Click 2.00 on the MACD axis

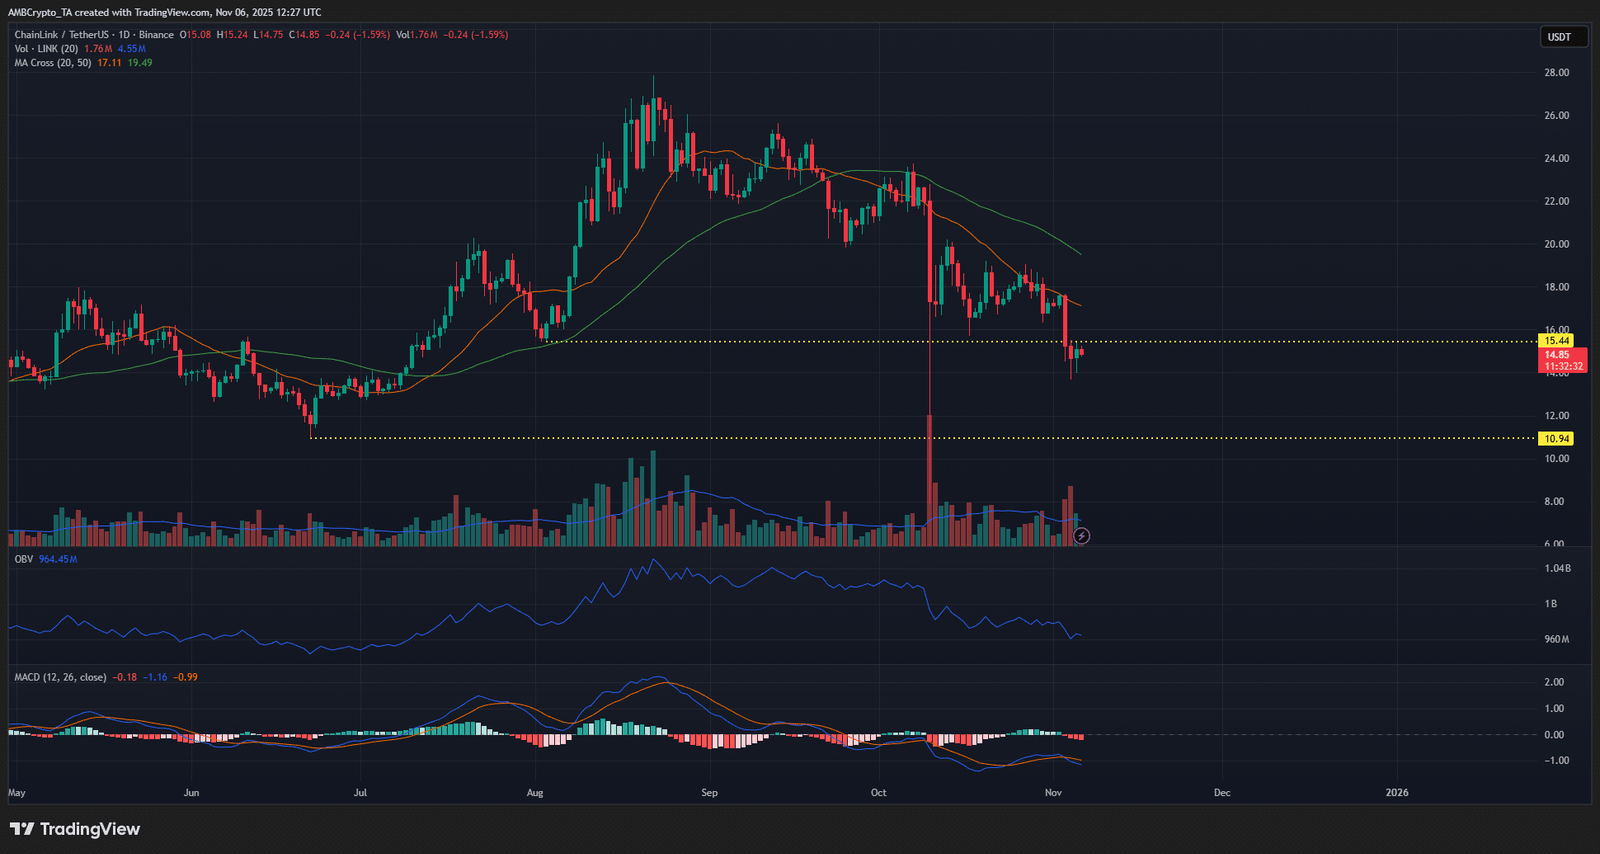tap(1554, 683)
